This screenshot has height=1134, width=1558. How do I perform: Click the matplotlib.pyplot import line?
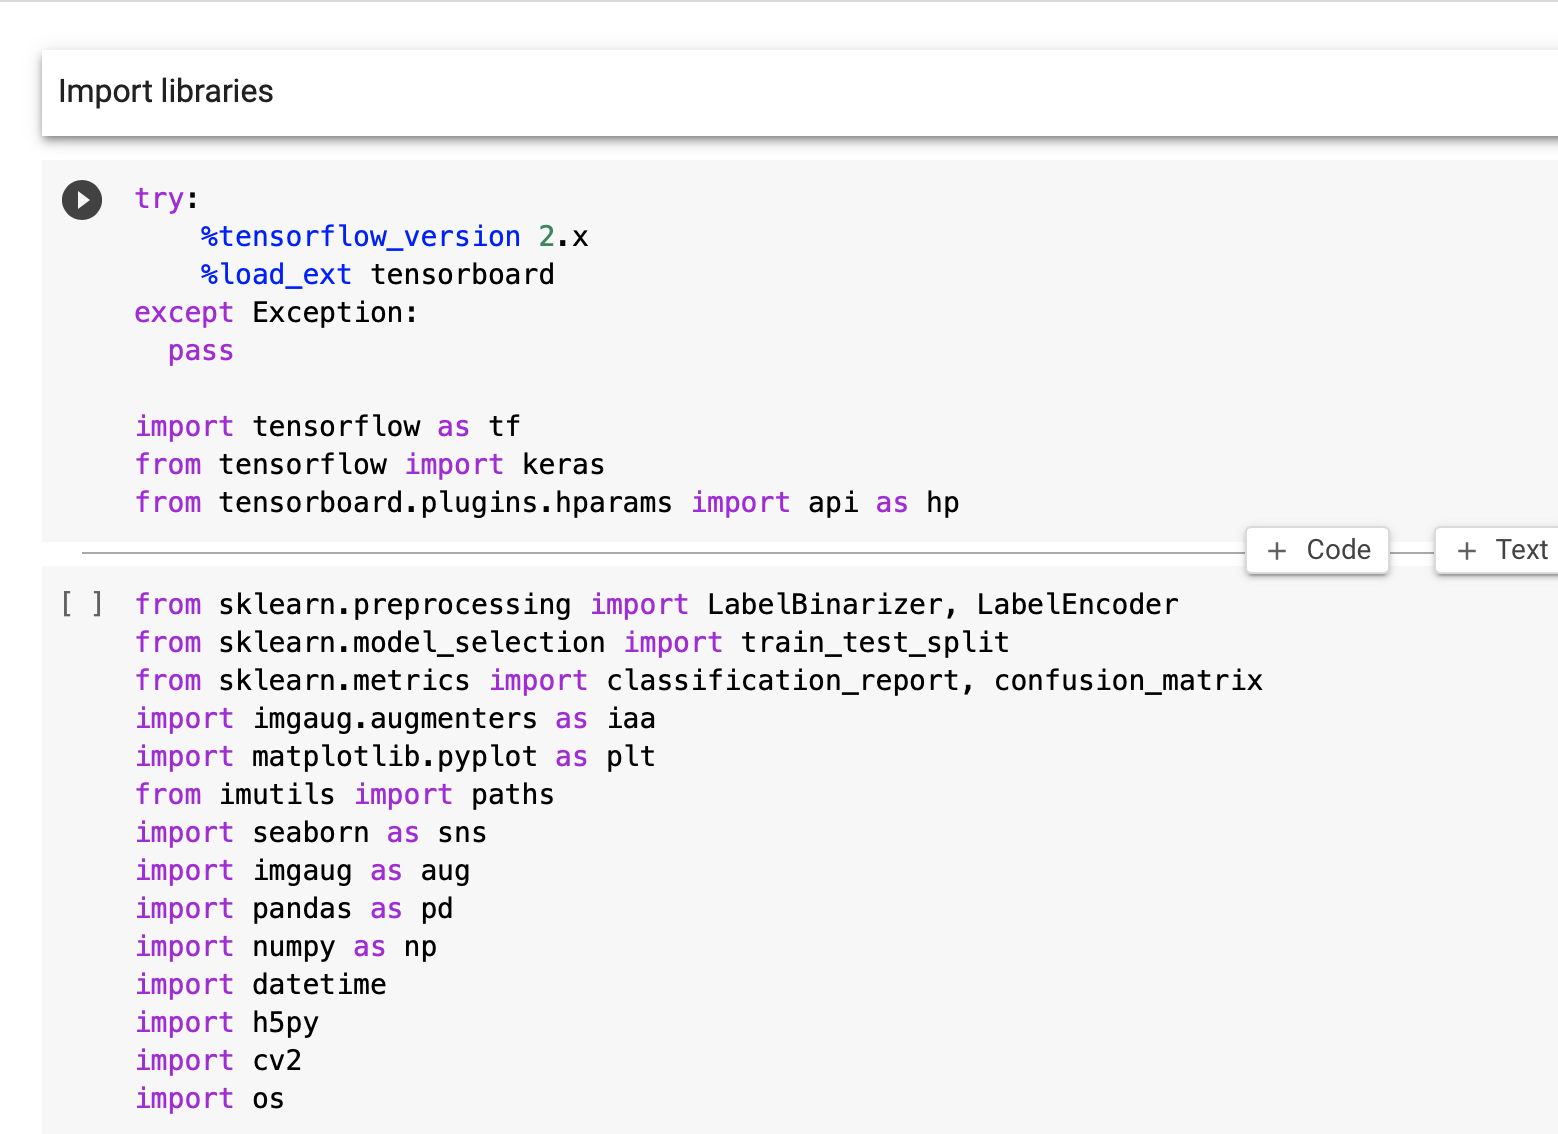[395, 756]
